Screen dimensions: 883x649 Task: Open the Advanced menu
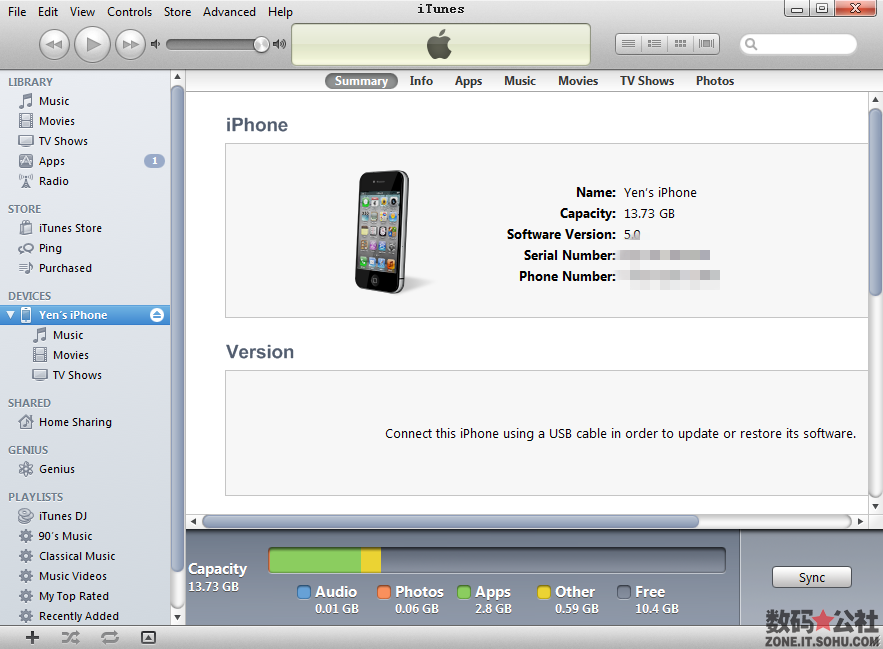(229, 11)
